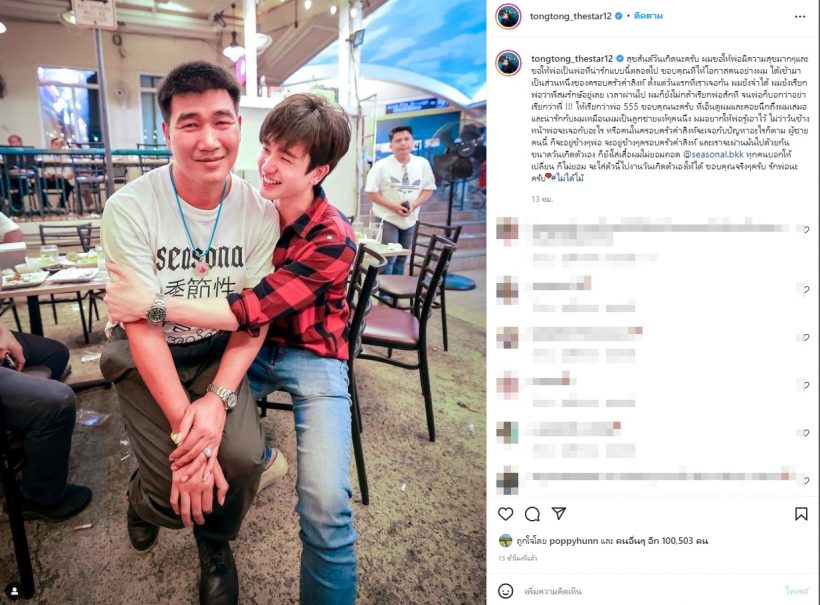The width and height of the screenshot is (820, 605).
Task: Submit the comment with the โพสต์ button
Action: click(x=796, y=591)
